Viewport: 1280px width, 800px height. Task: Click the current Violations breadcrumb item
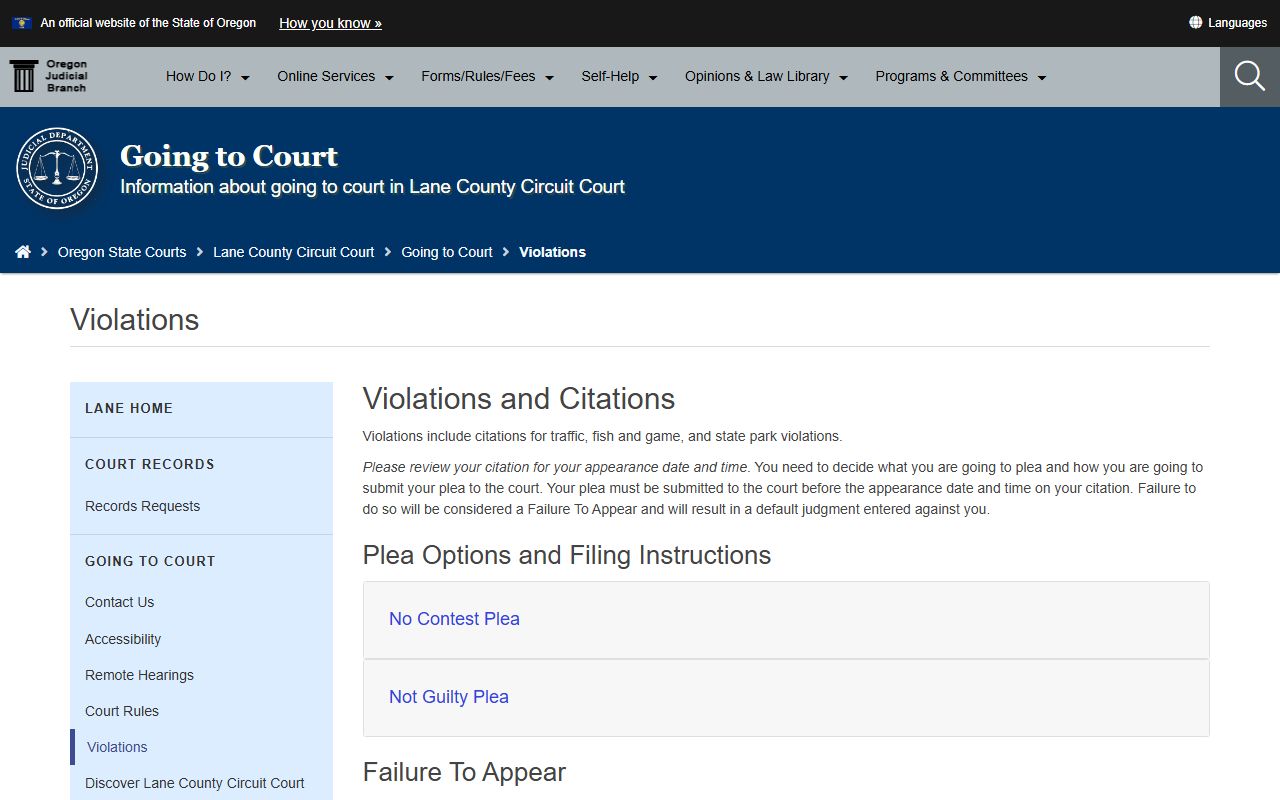[553, 252]
